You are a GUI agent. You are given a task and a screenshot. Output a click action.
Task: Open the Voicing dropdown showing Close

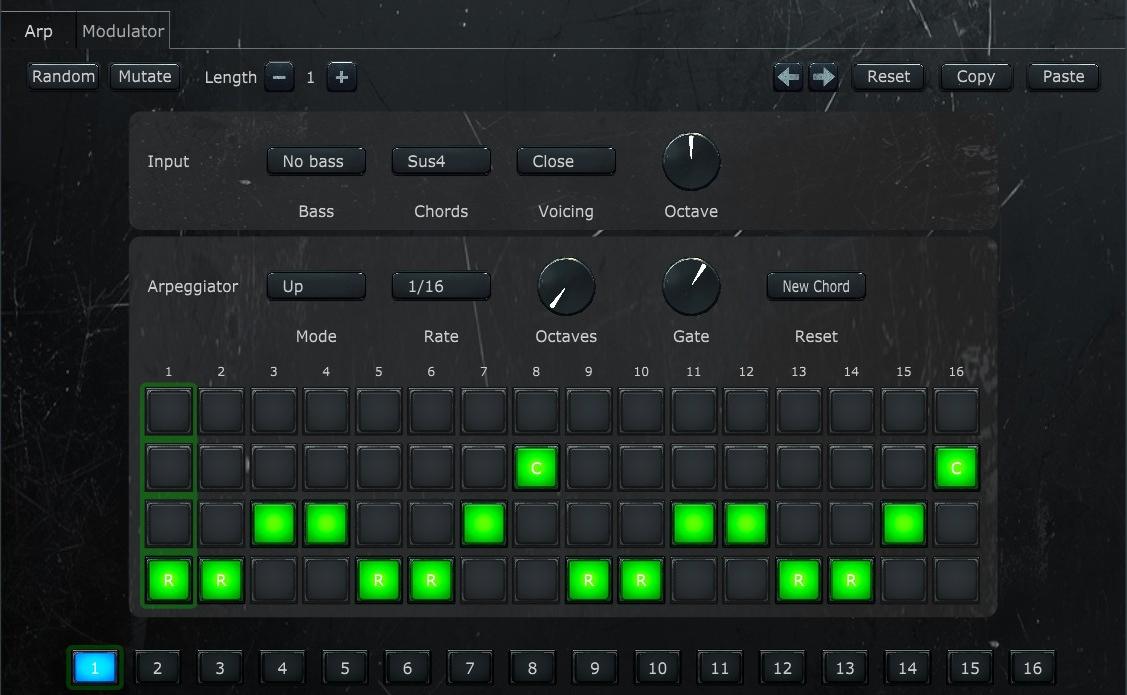tap(565, 160)
